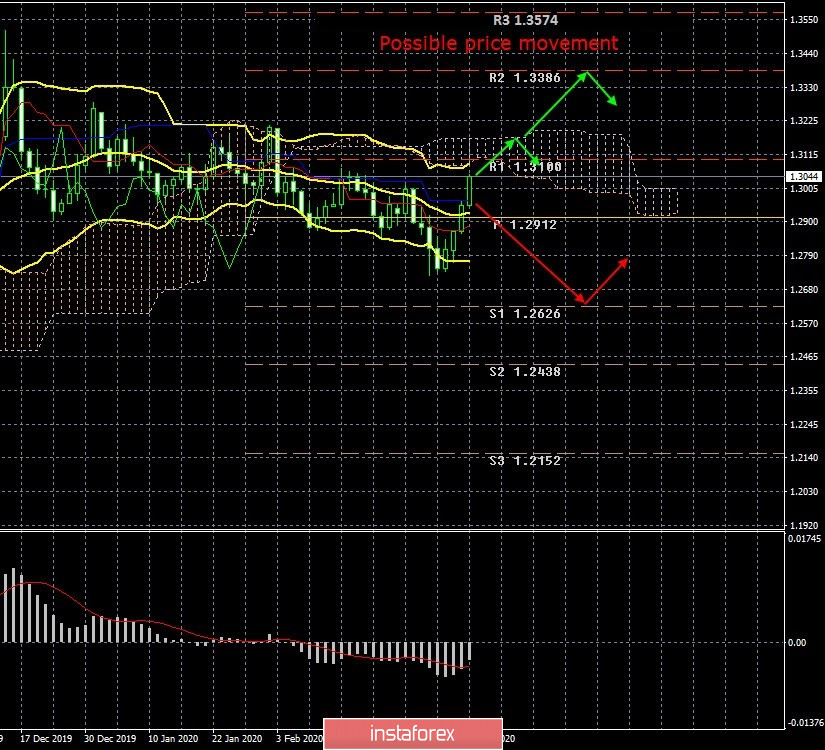Click the current price tag 1.3044
Image resolution: width=825 pixels, height=750 pixels.
click(x=801, y=177)
